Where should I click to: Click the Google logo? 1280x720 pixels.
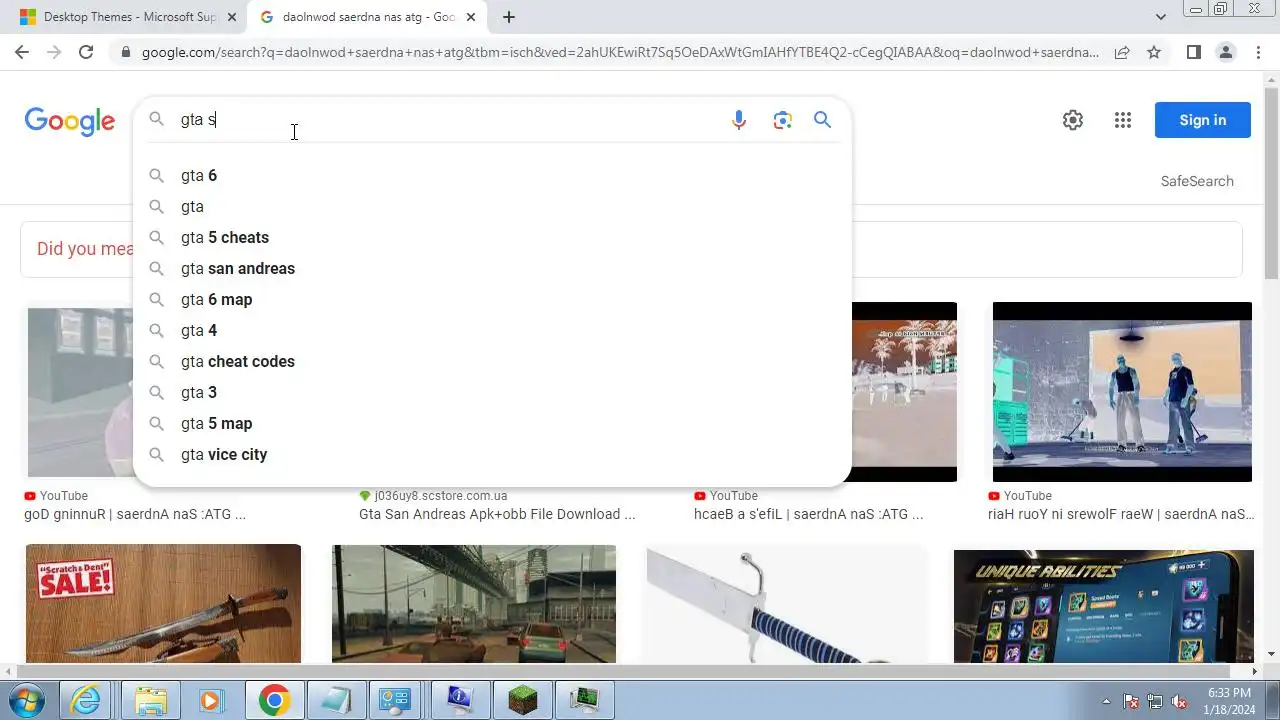pyautogui.click(x=70, y=121)
